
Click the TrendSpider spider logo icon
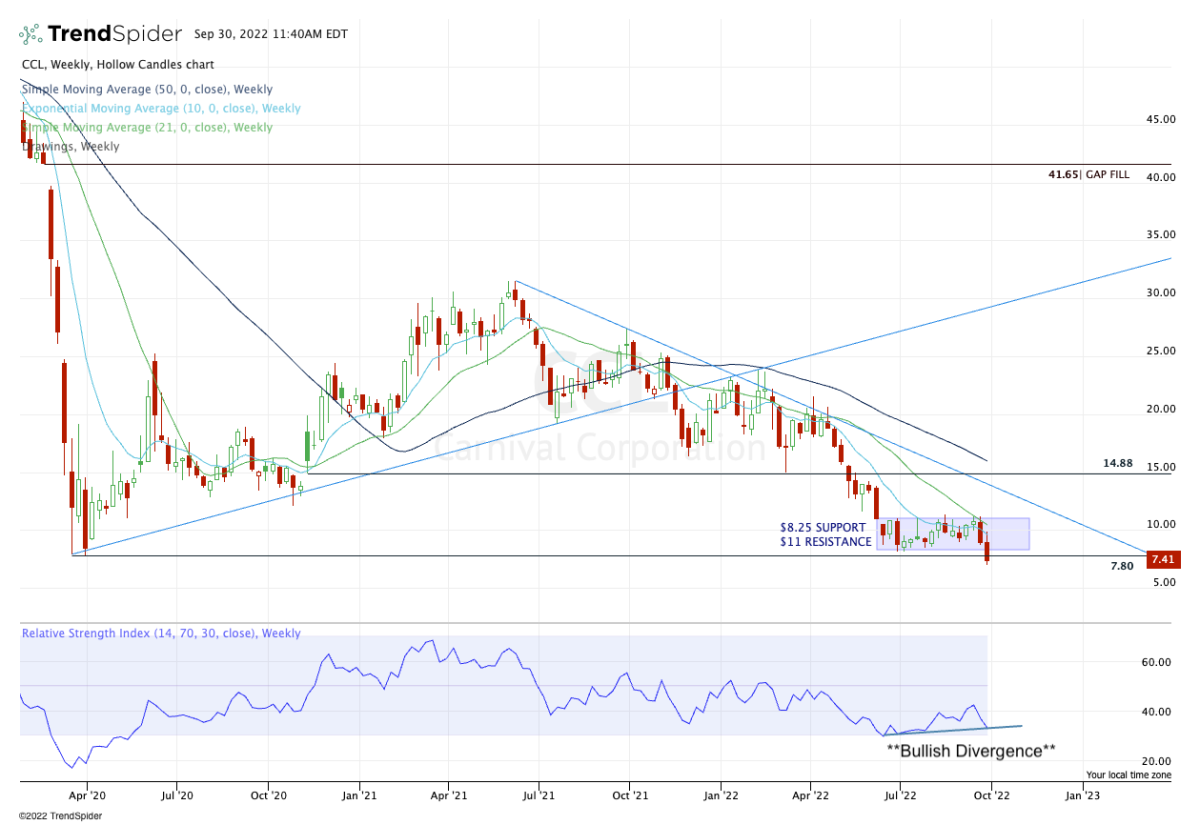pyautogui.click(x=32, y=35)
